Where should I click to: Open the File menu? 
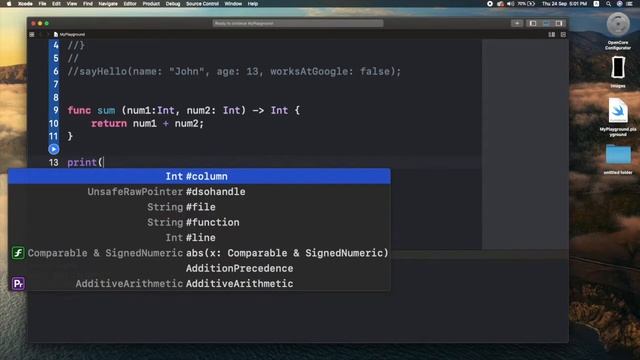(x=42, y=4)
